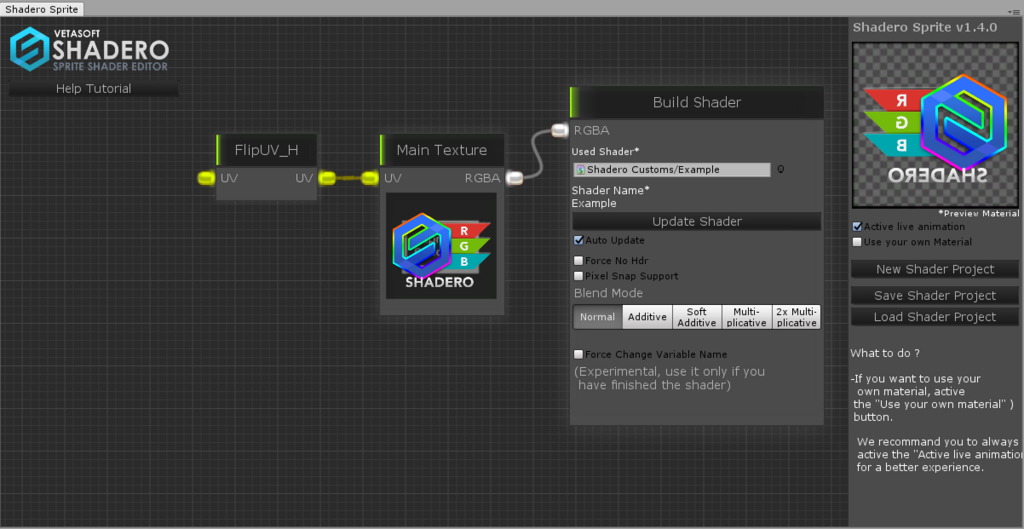The height and width of the screenshot is (529, 1024).
Task: Click the Blend Mode label
Action: tap(608, 293)
